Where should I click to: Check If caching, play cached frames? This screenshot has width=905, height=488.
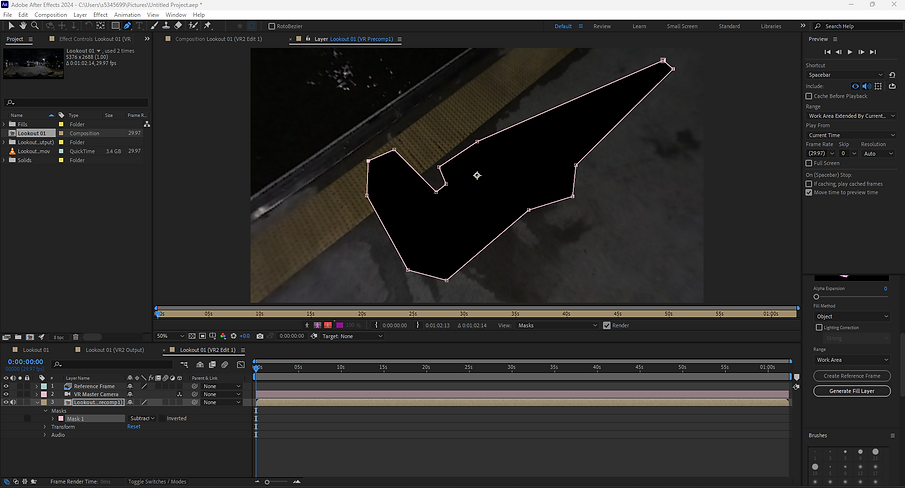tap(809, 183)
